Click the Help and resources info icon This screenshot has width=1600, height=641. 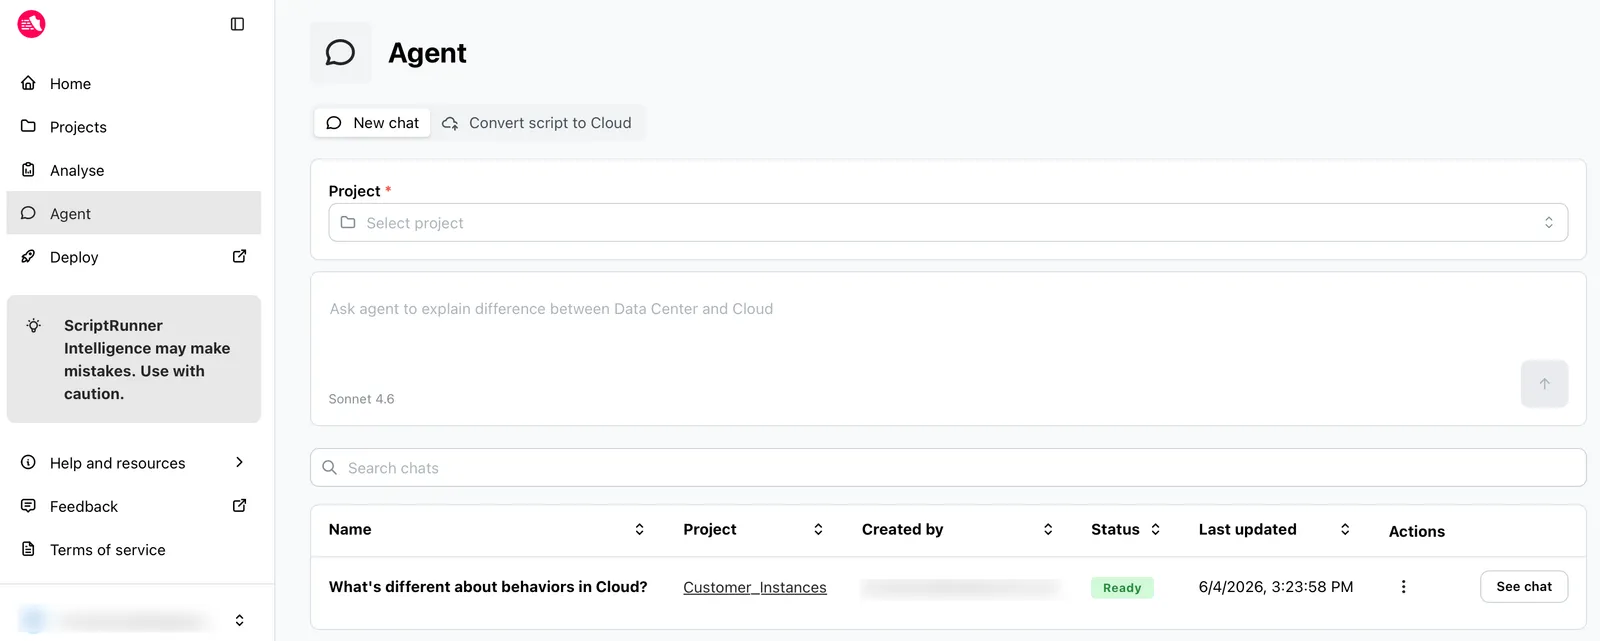click(28, 462)
